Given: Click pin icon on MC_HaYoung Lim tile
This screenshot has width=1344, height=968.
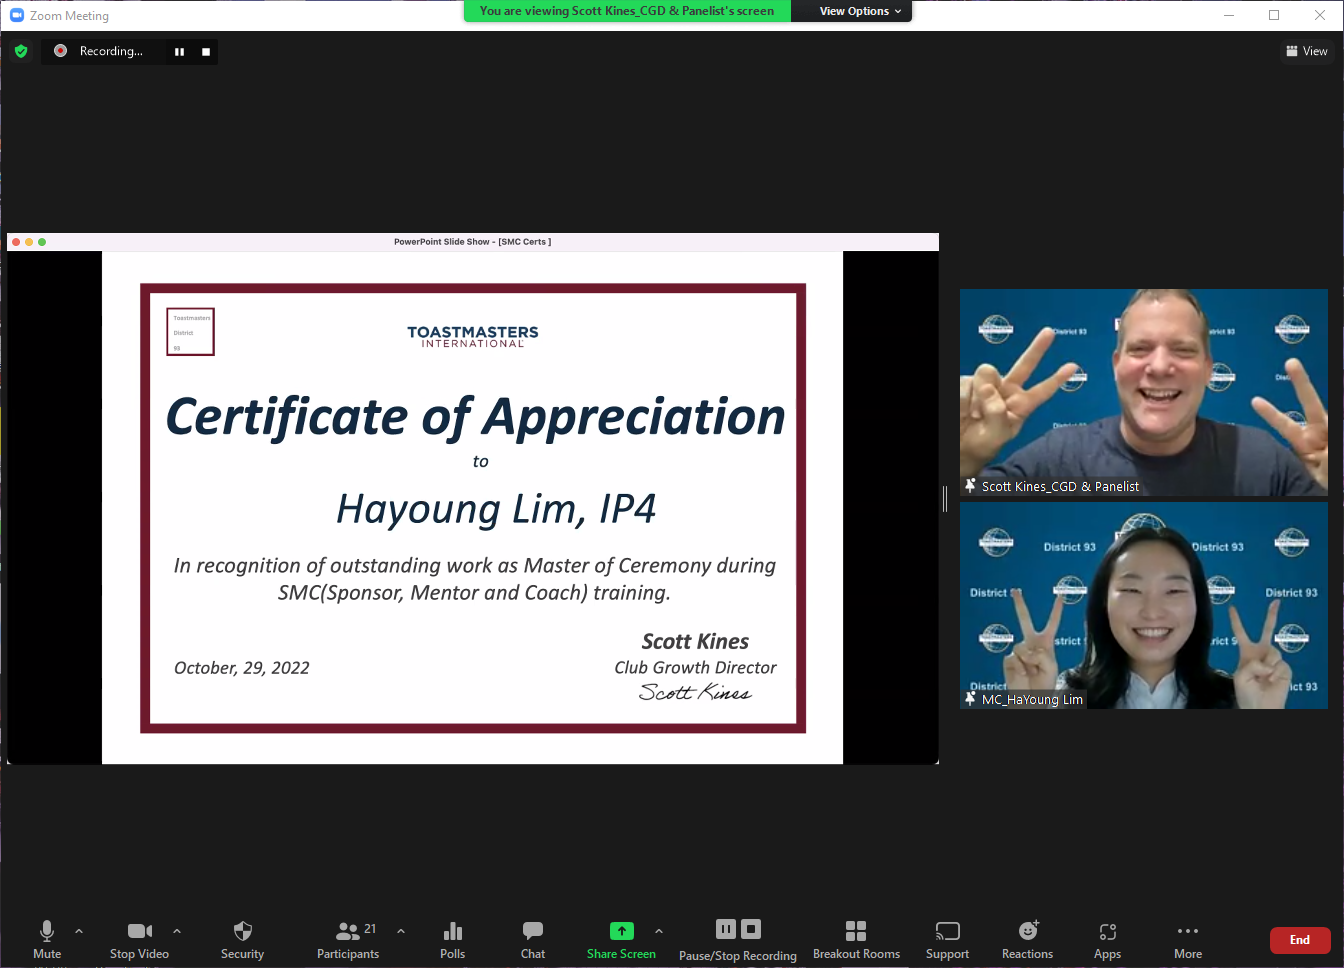Looking at the screenshot, I should point(970,699).
